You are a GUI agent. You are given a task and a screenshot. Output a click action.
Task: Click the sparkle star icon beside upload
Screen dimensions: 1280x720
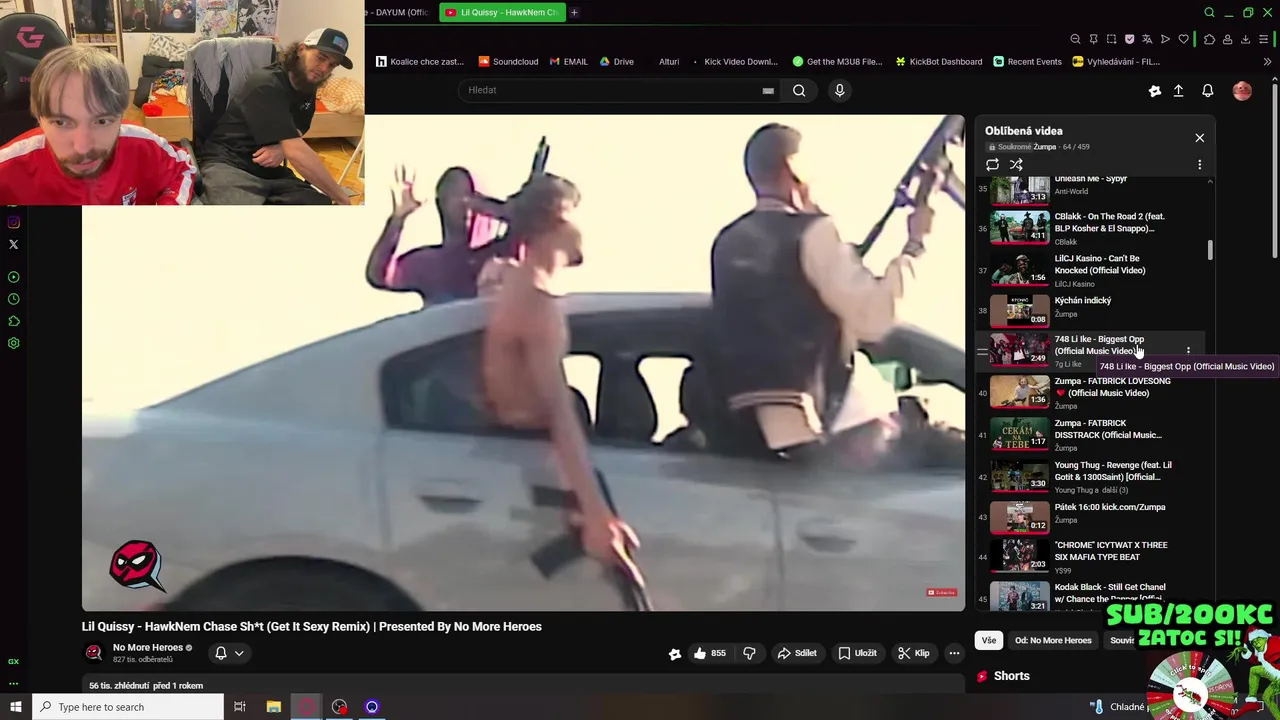(x=1155, y=91)
